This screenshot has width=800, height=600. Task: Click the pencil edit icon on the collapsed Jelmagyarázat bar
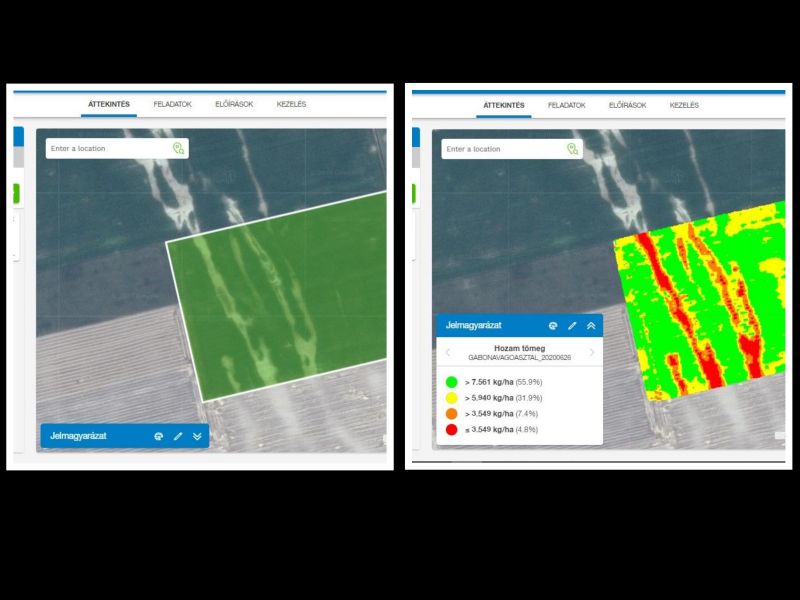click(178, 436)
